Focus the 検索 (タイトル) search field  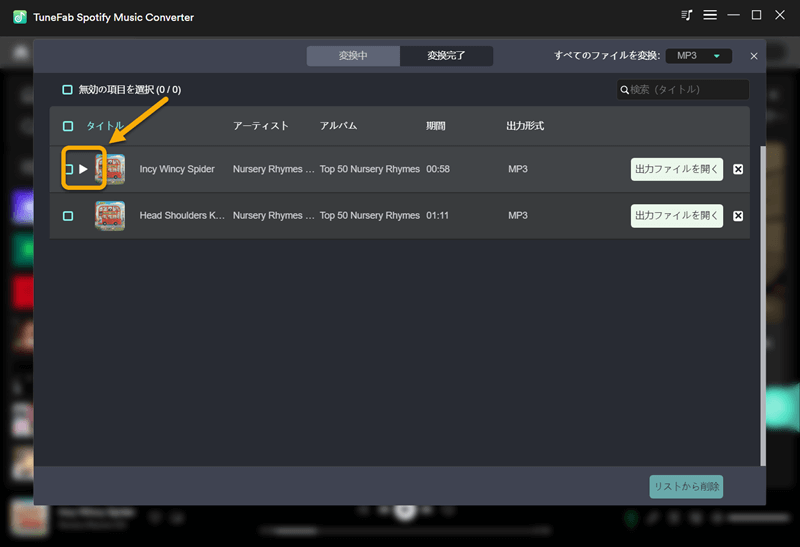click(x=683, y=90)
